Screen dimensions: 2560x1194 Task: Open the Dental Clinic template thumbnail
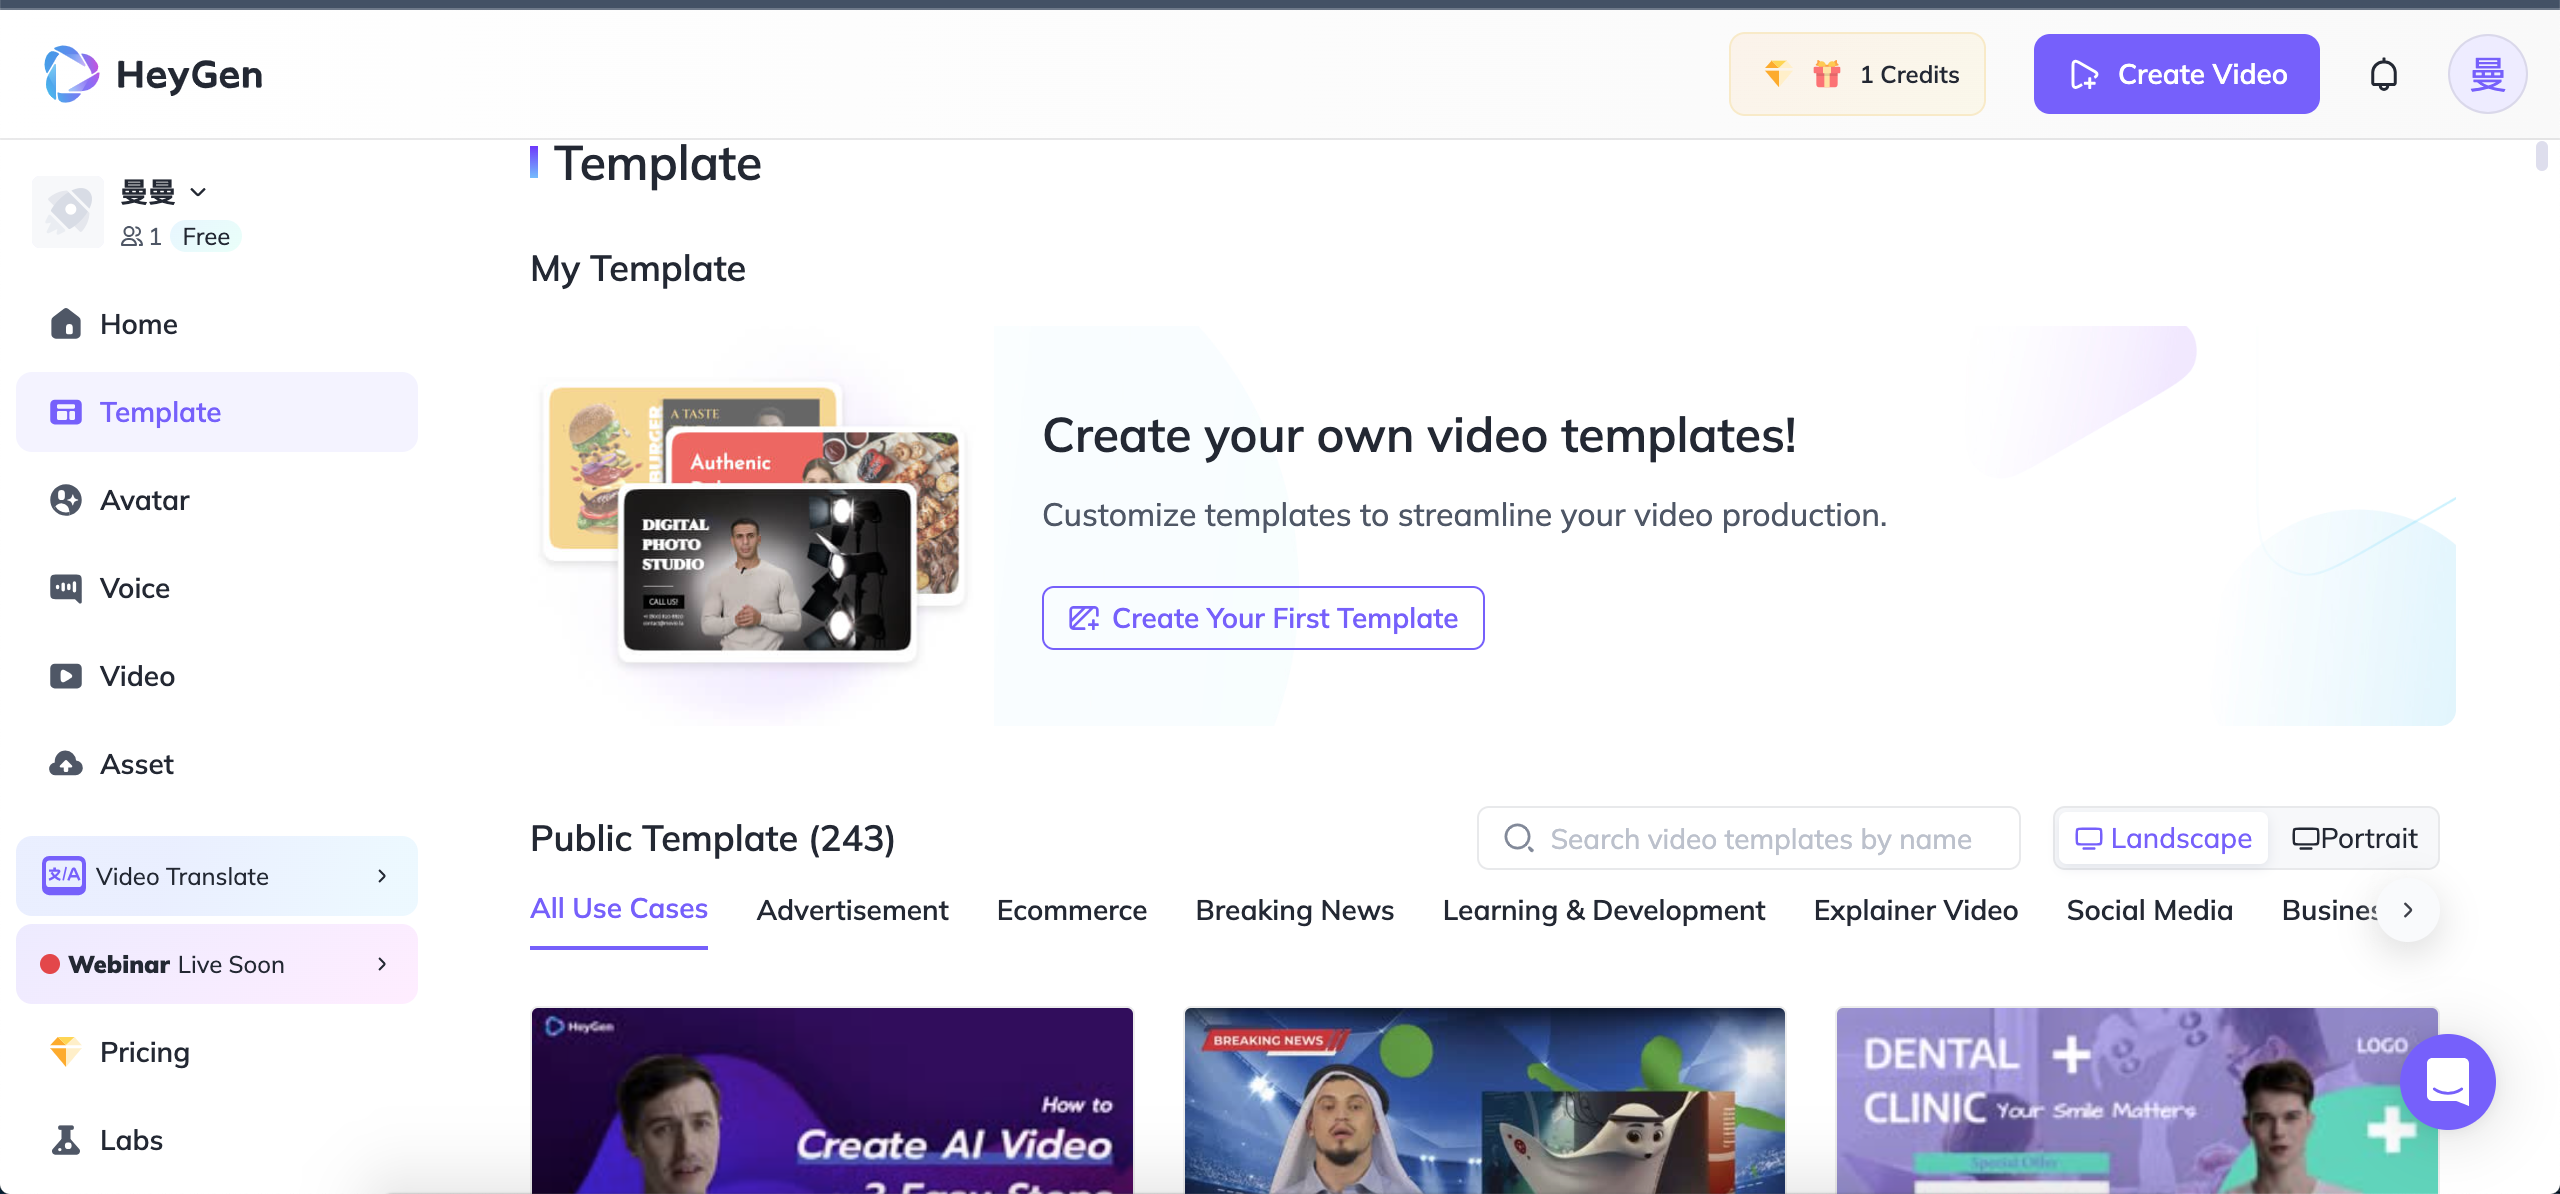point(2137,1100)
